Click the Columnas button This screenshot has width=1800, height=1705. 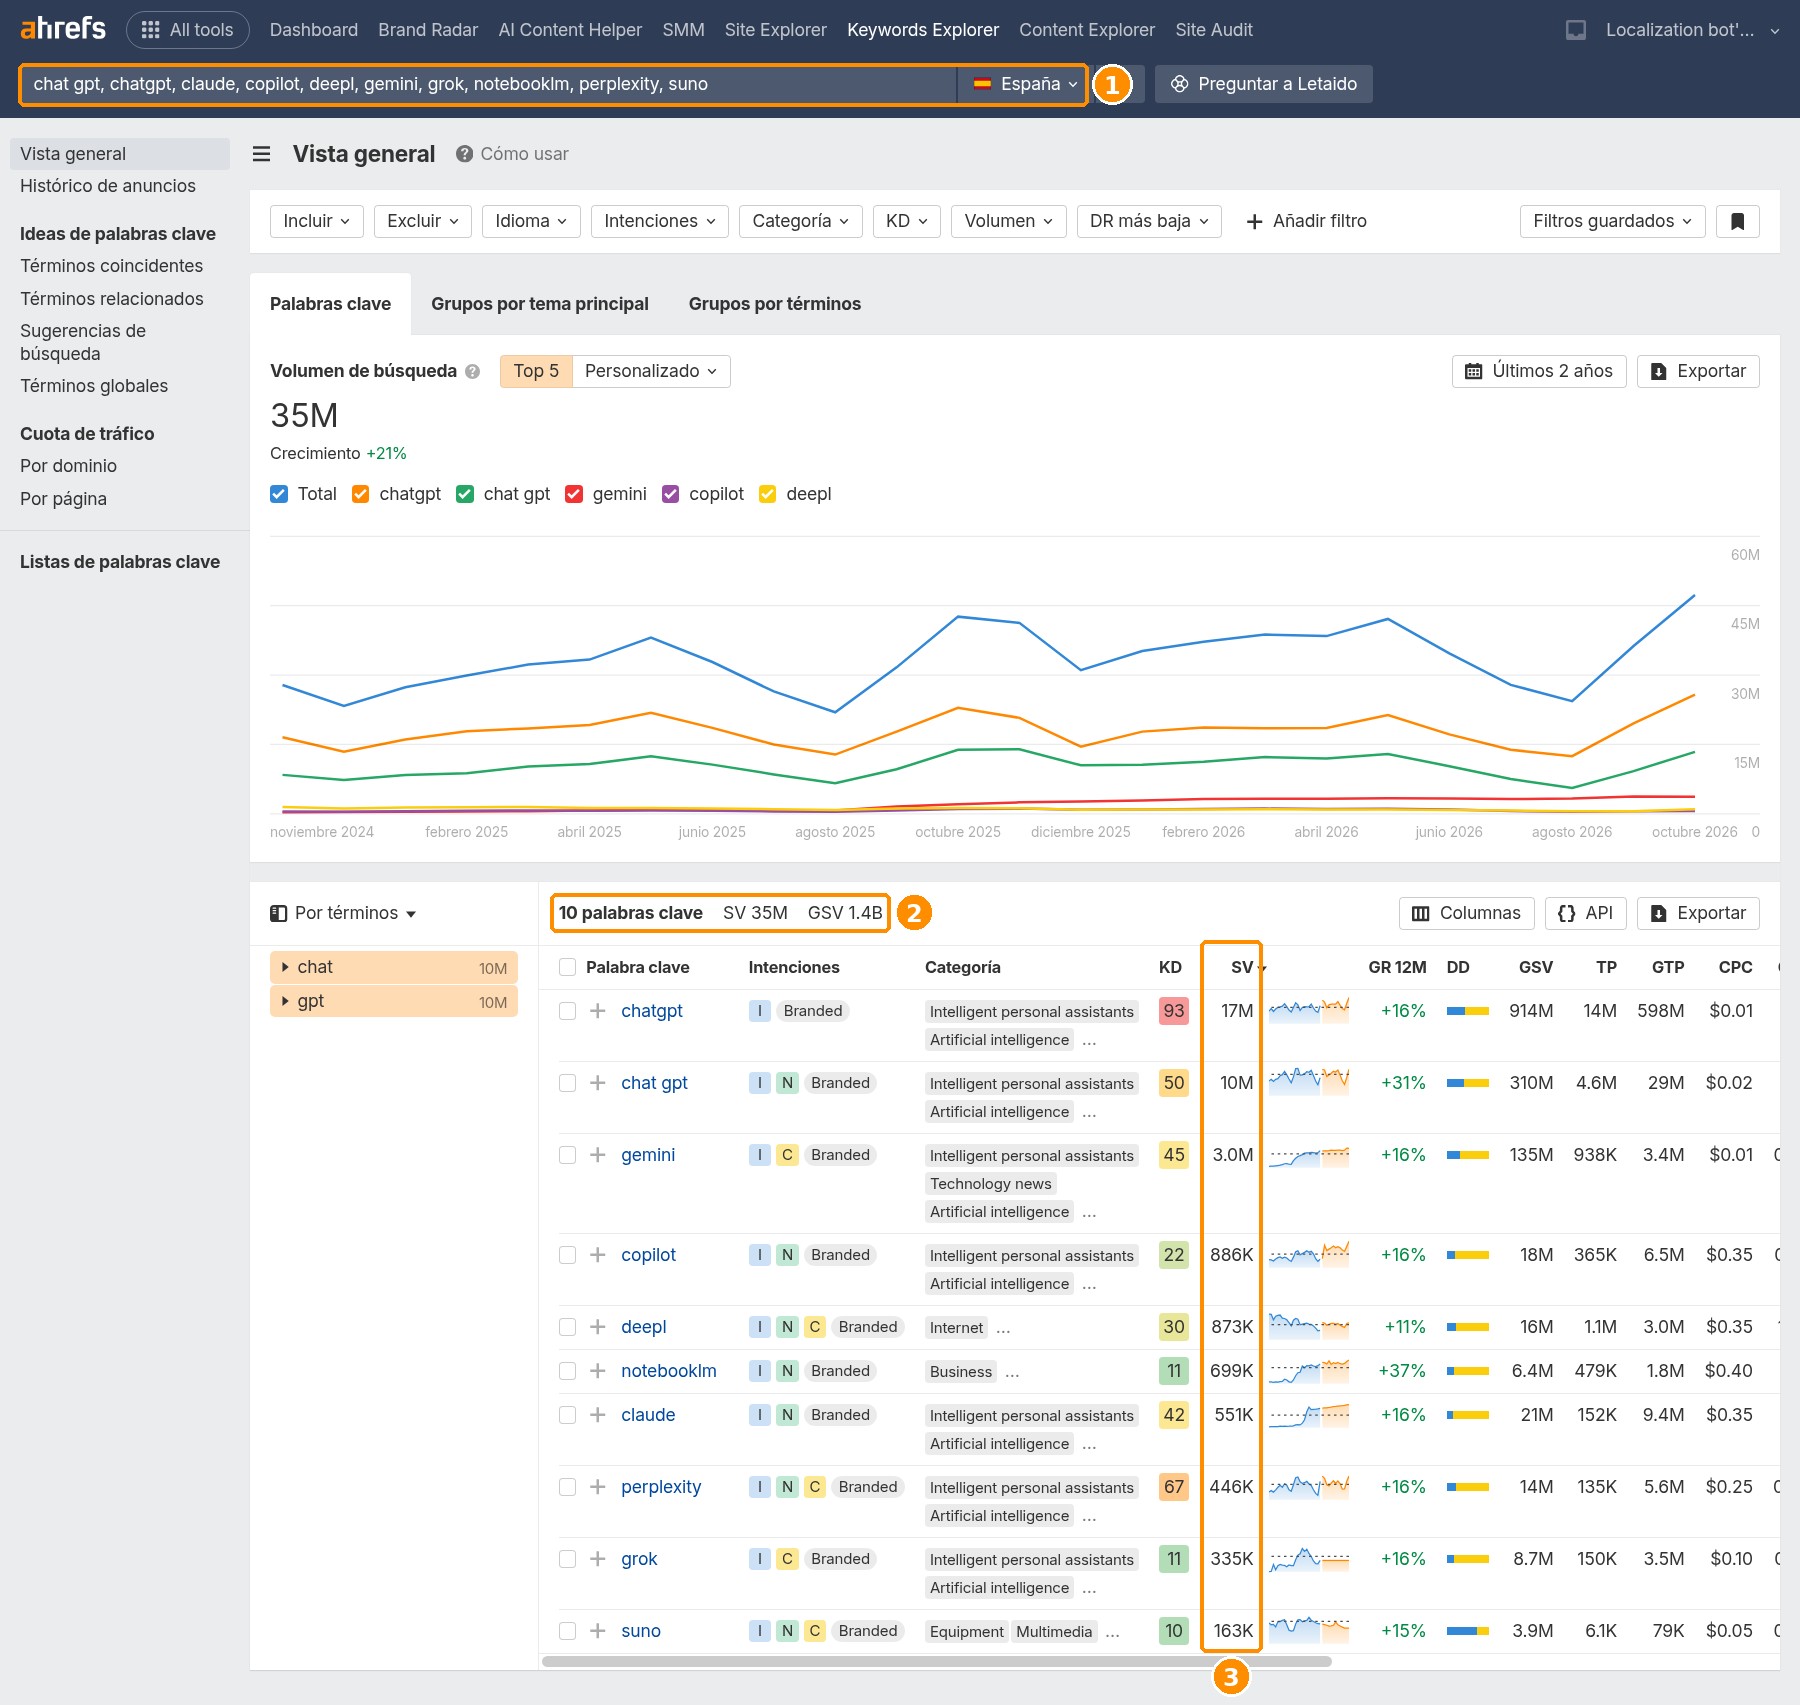(1467, 913)
